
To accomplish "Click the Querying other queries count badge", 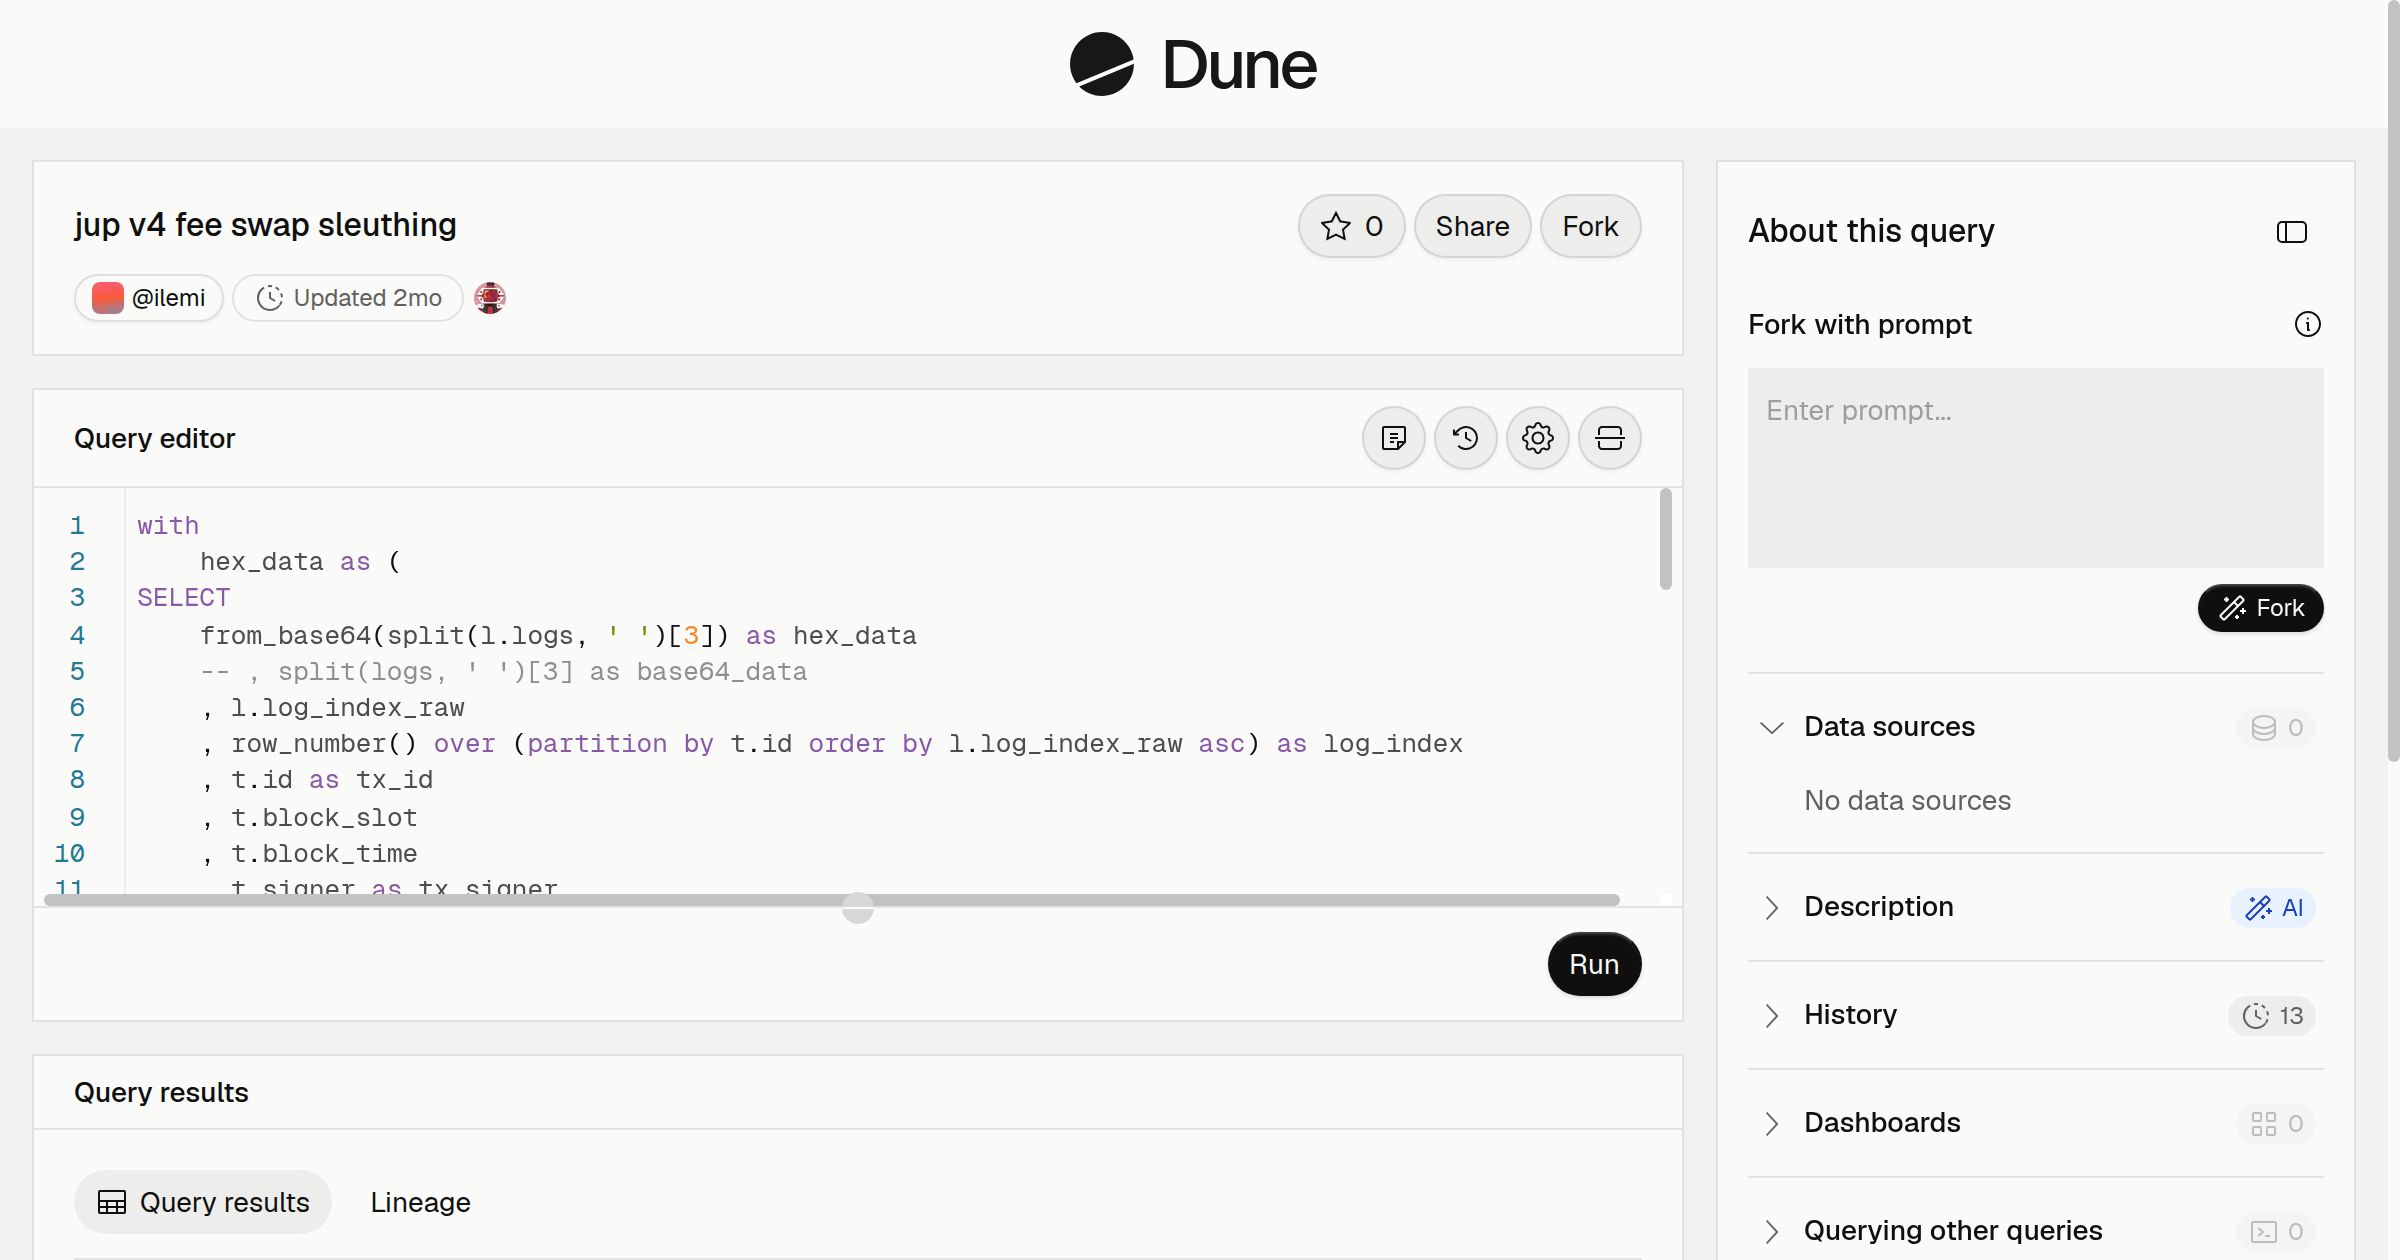I will (x=2276, y=1231).
